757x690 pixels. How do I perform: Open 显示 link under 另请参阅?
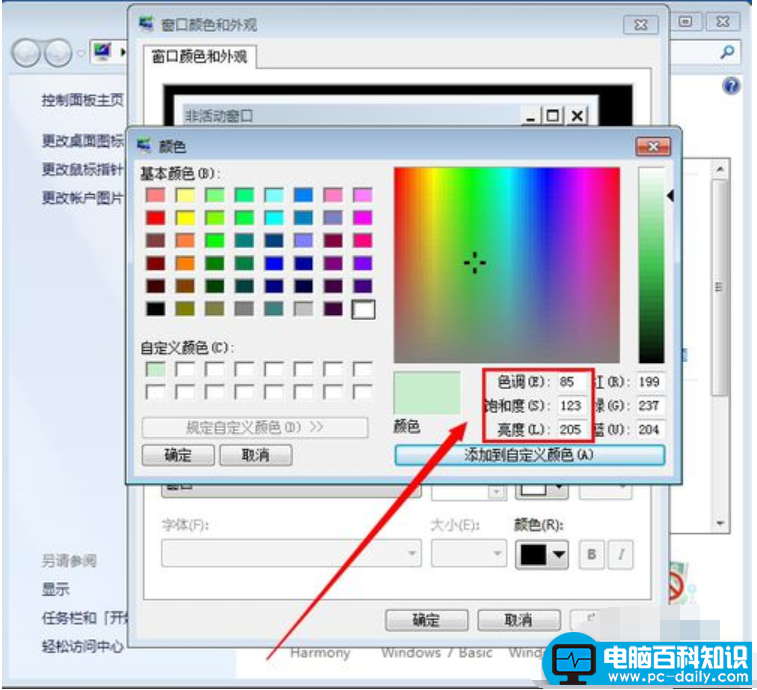56,590
